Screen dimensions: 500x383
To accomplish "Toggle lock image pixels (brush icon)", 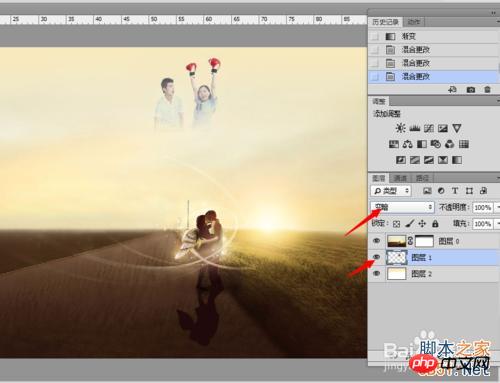I will coord(410,223).
